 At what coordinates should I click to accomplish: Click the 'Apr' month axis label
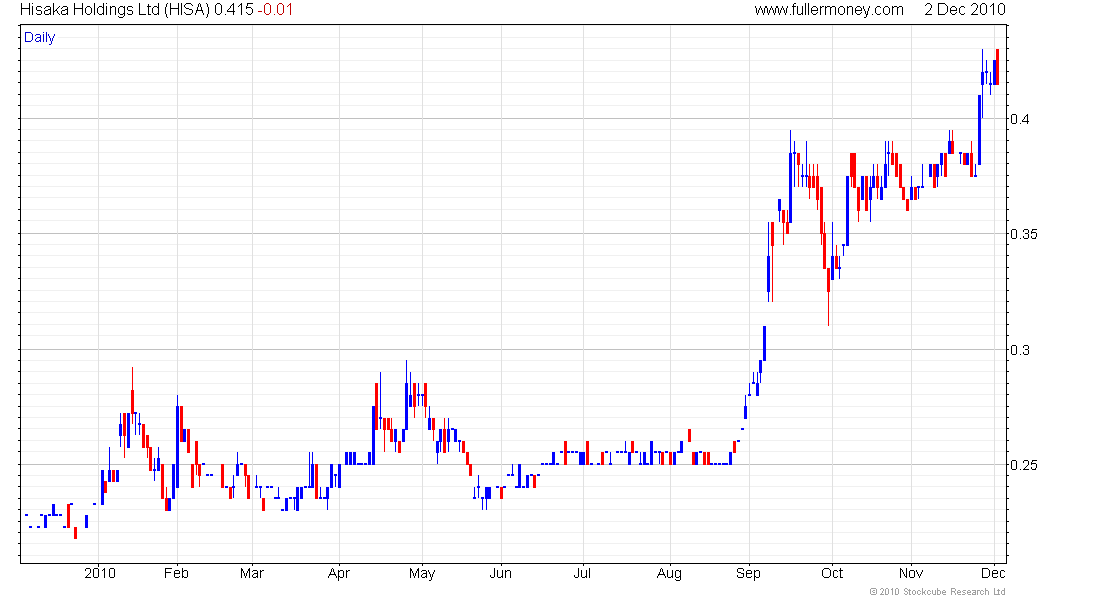[339, 573]
